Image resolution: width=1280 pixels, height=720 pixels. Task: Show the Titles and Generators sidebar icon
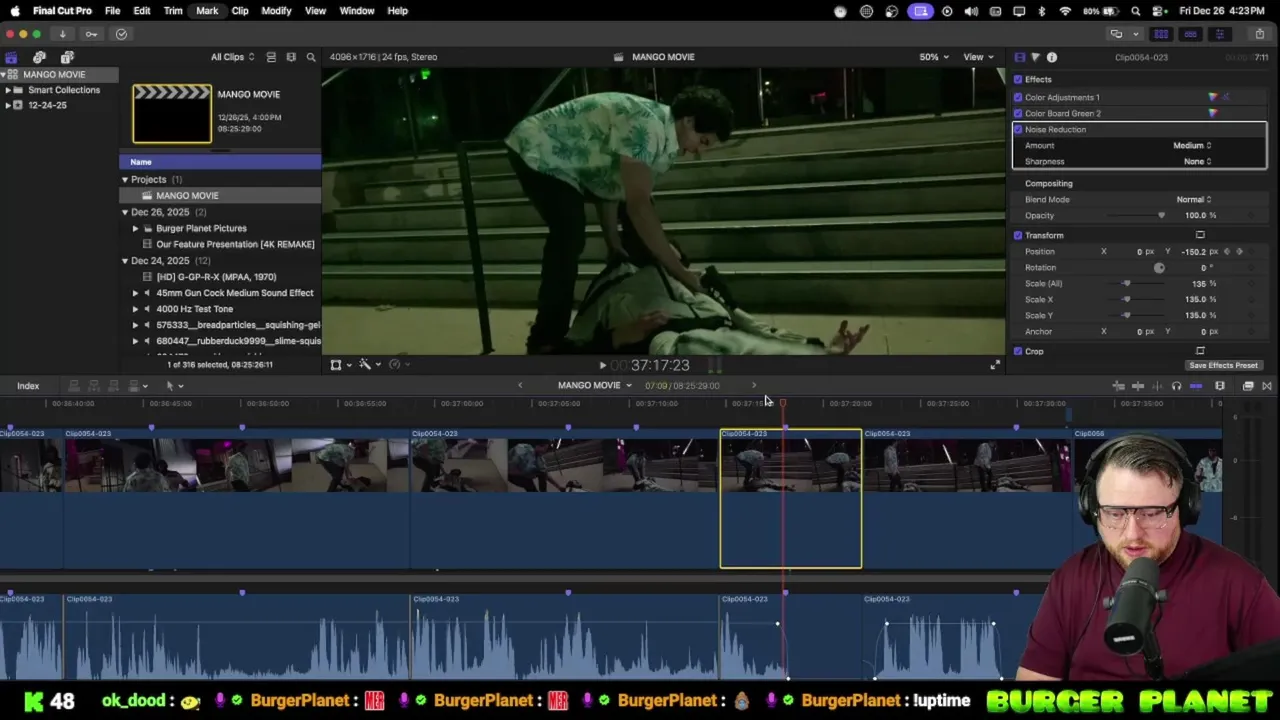point(67,57)
